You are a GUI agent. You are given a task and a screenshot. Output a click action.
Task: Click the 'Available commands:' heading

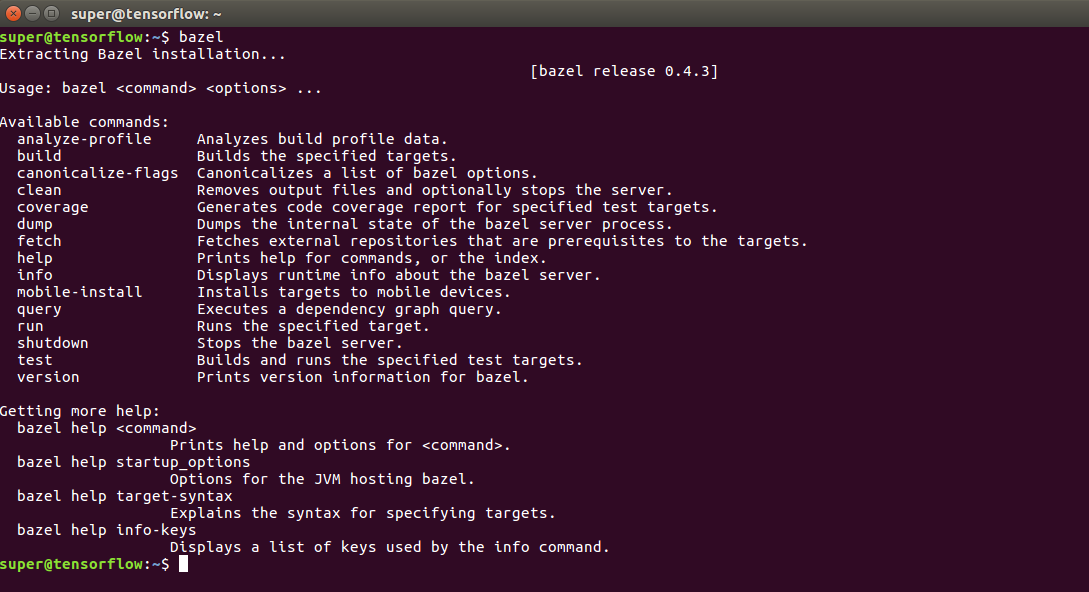tap(84, 122)
